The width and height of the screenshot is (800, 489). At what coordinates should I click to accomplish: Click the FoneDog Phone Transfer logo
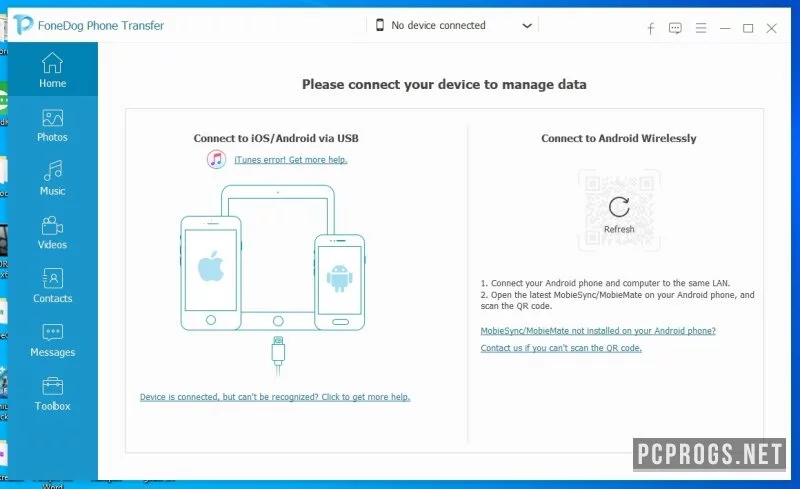click(x=23, y=25)
